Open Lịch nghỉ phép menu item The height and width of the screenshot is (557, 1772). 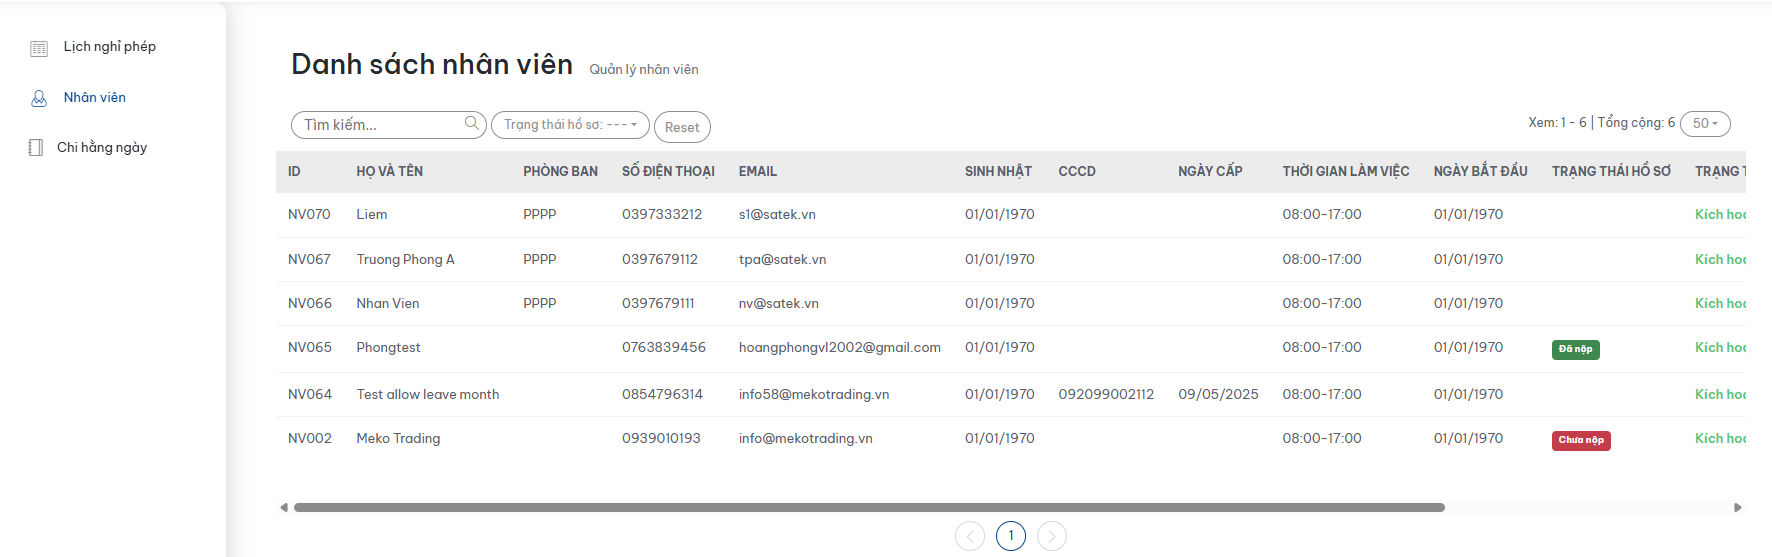click(110, 47)
